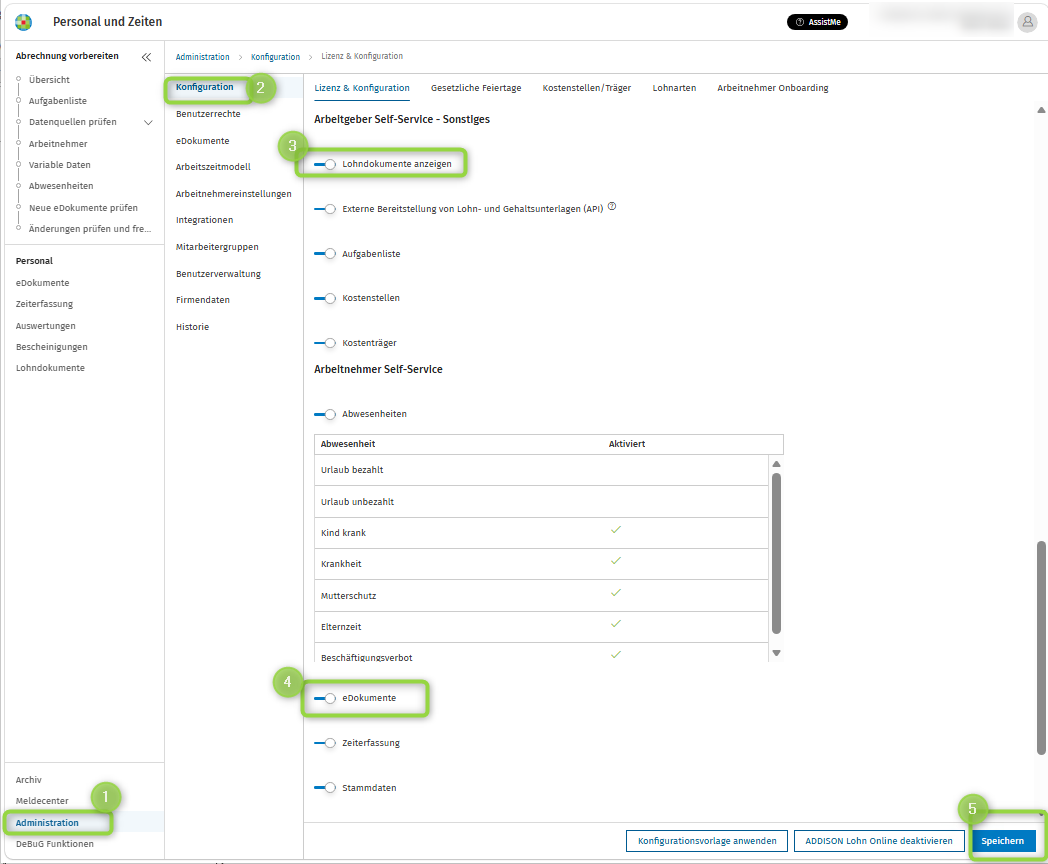Screen dimensions: 1048x864
Task: Go to Übersicht in the sidebar
Action: 49,80
